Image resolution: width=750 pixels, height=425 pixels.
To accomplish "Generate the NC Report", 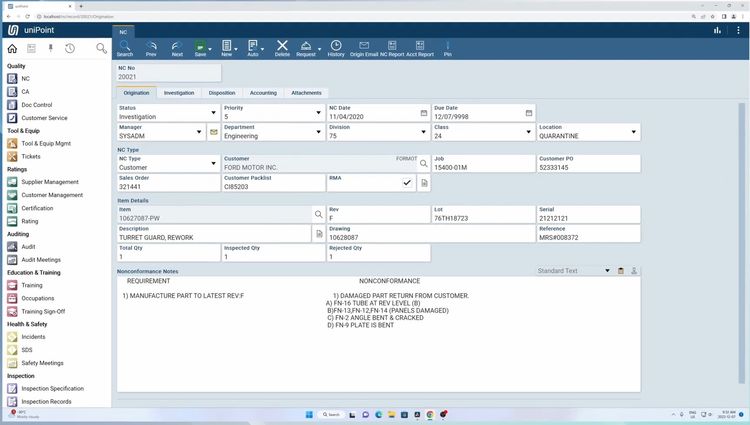I will 392,48.
